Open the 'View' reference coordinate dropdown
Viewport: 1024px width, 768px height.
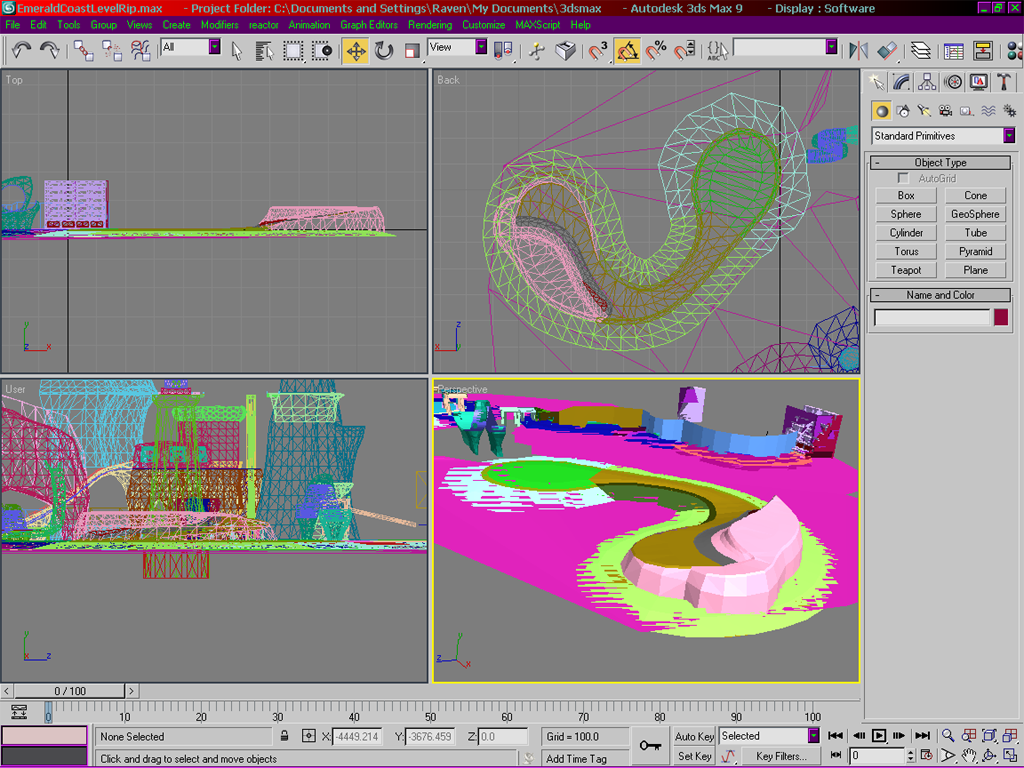tap(481, 47)
